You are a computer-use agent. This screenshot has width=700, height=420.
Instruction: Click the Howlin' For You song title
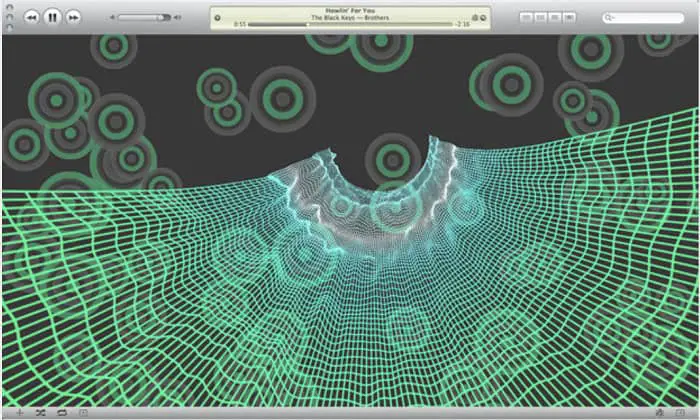pyautogui.click(x=350, y=11)
